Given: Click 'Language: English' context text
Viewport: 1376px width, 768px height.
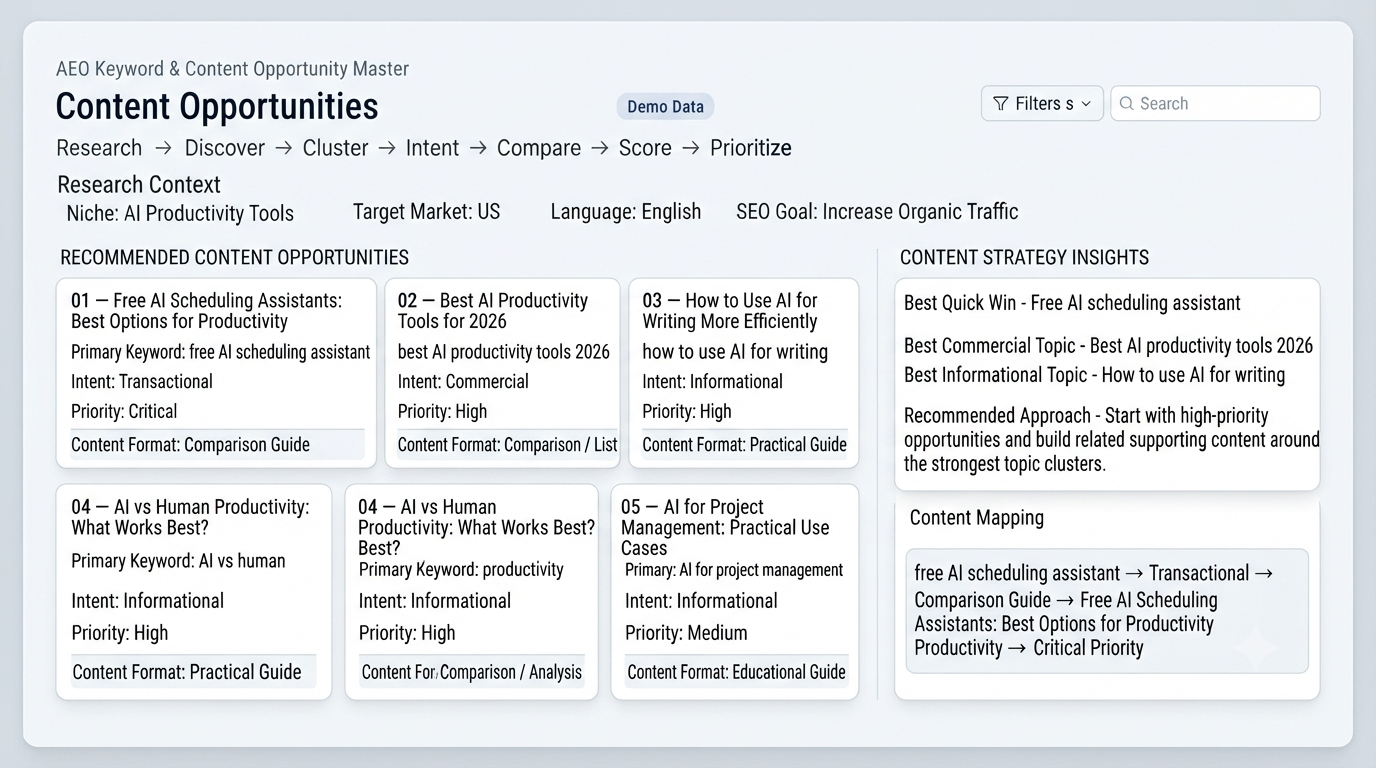Looking at the screenshot, I should pos(625,212).
